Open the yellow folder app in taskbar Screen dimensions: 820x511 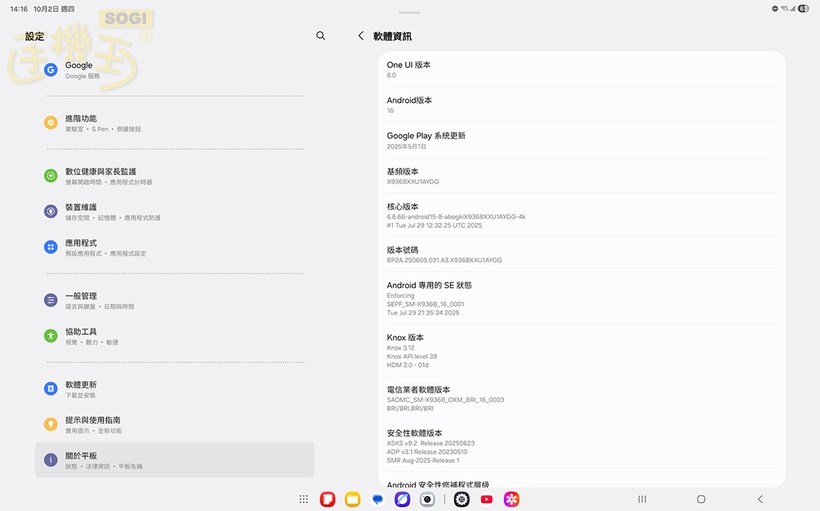click(x=352, y=499)
